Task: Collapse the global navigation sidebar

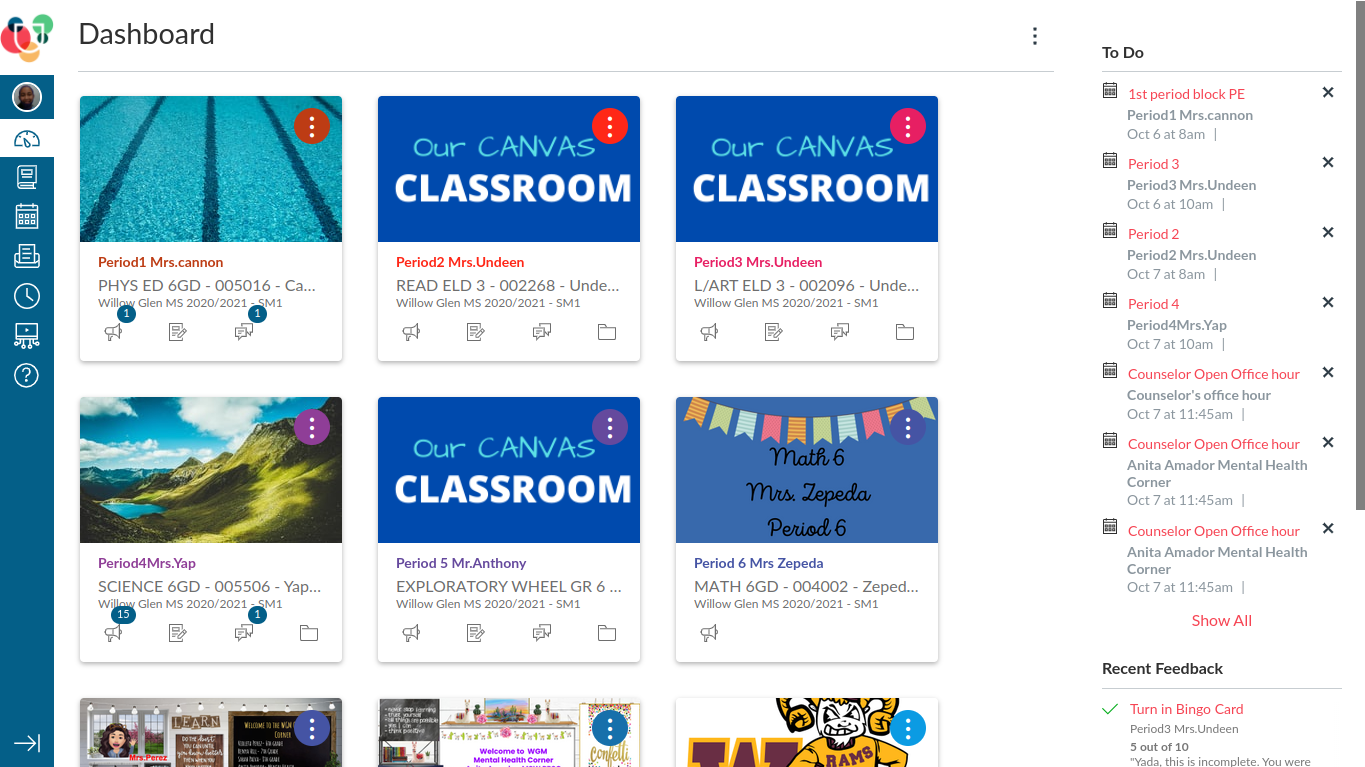Action: (x=27, y=743)
